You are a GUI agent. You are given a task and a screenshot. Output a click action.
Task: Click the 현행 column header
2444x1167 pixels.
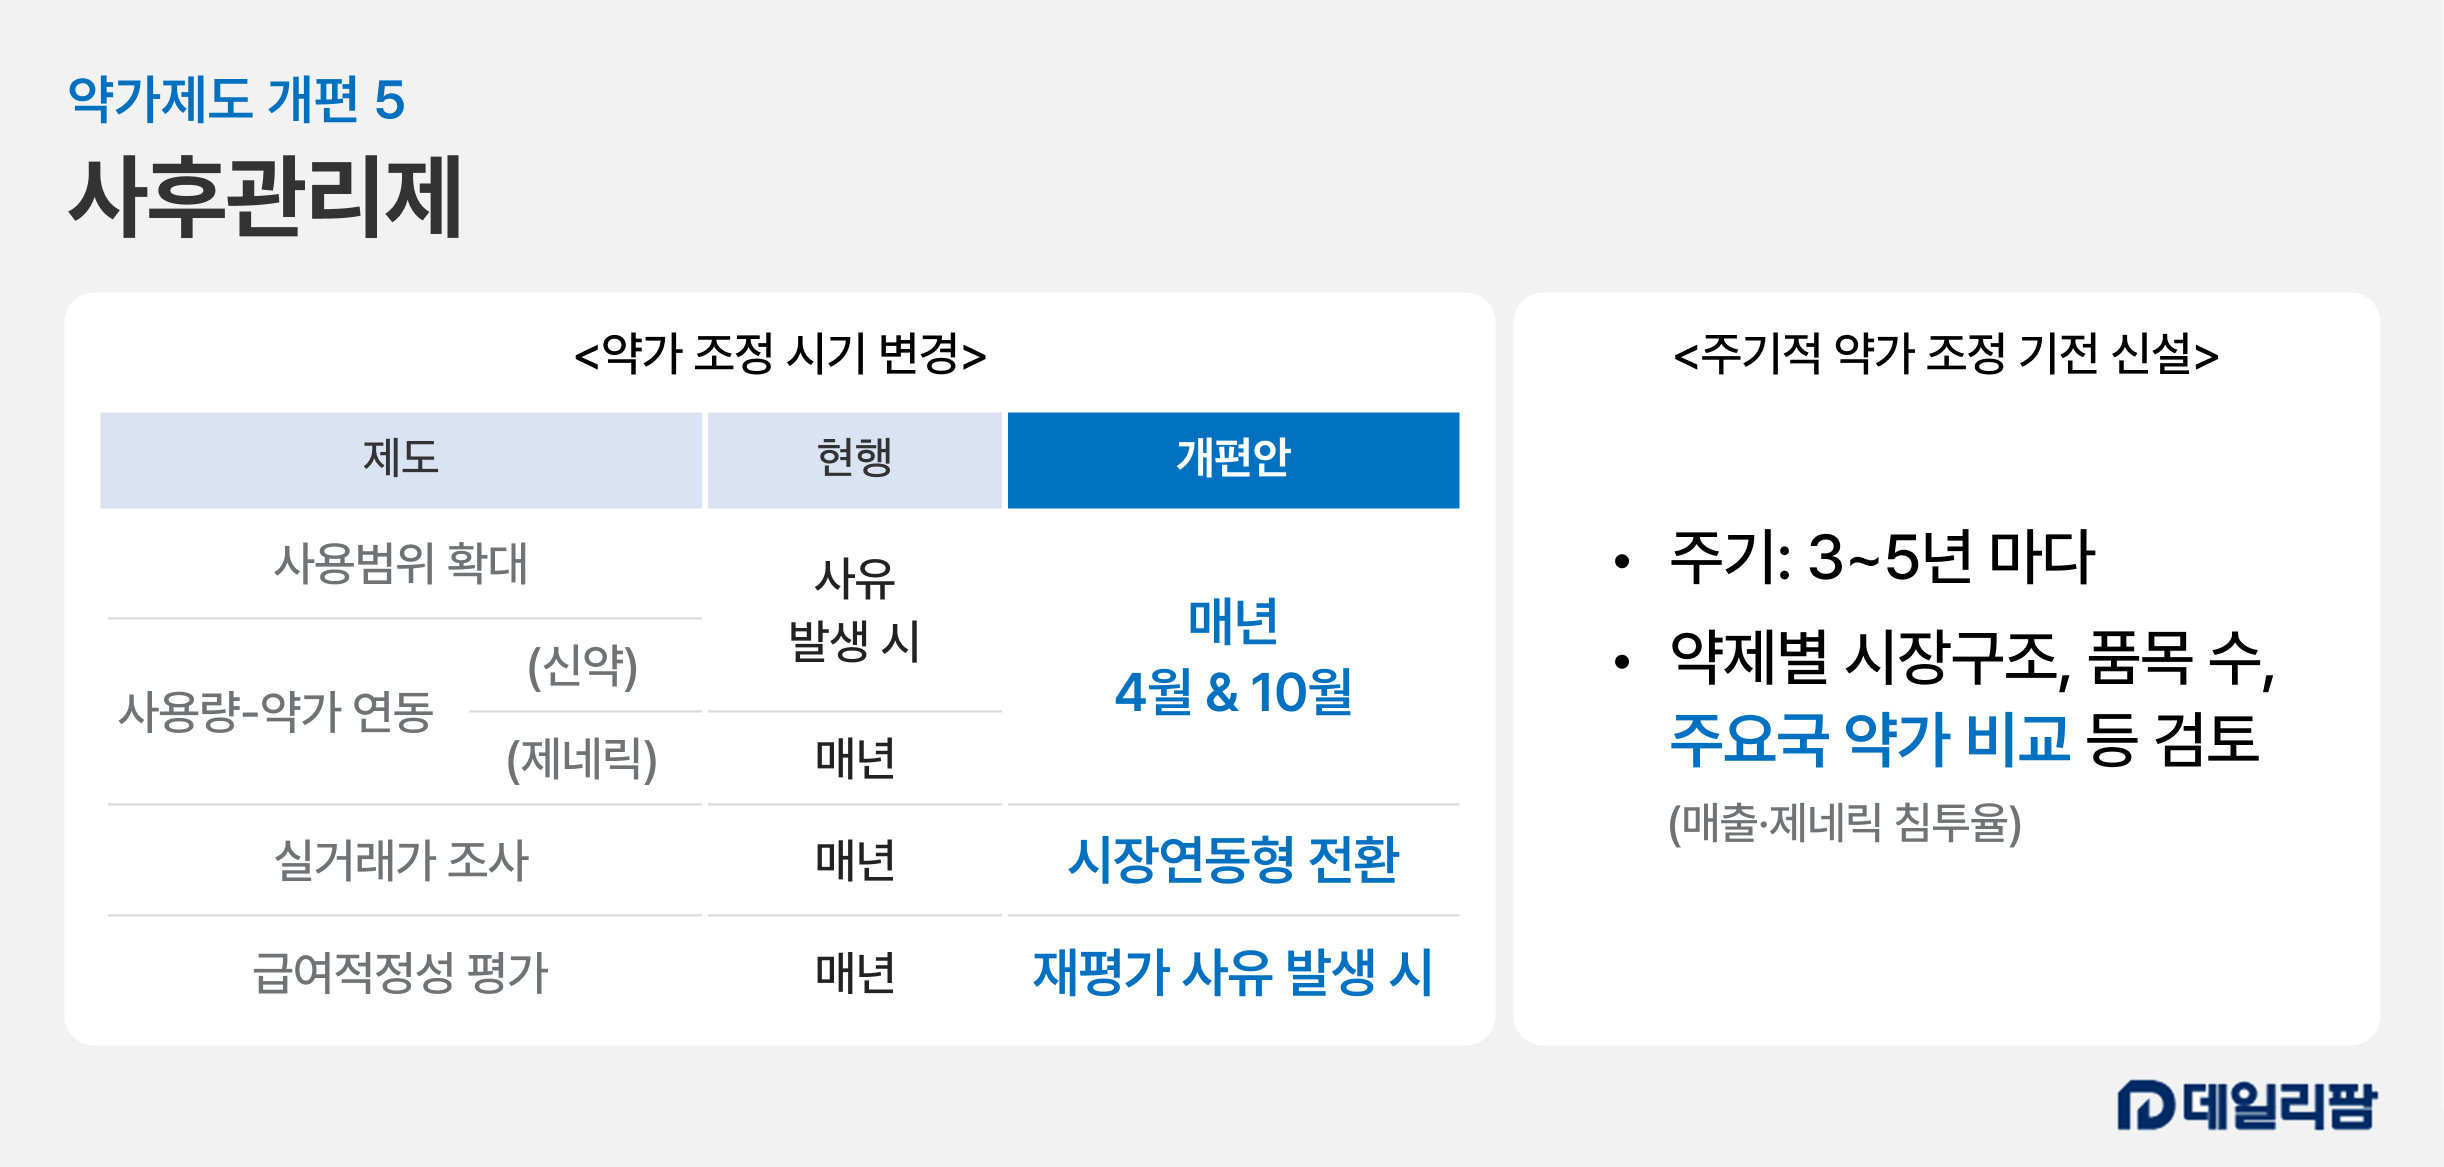(854, 459)
